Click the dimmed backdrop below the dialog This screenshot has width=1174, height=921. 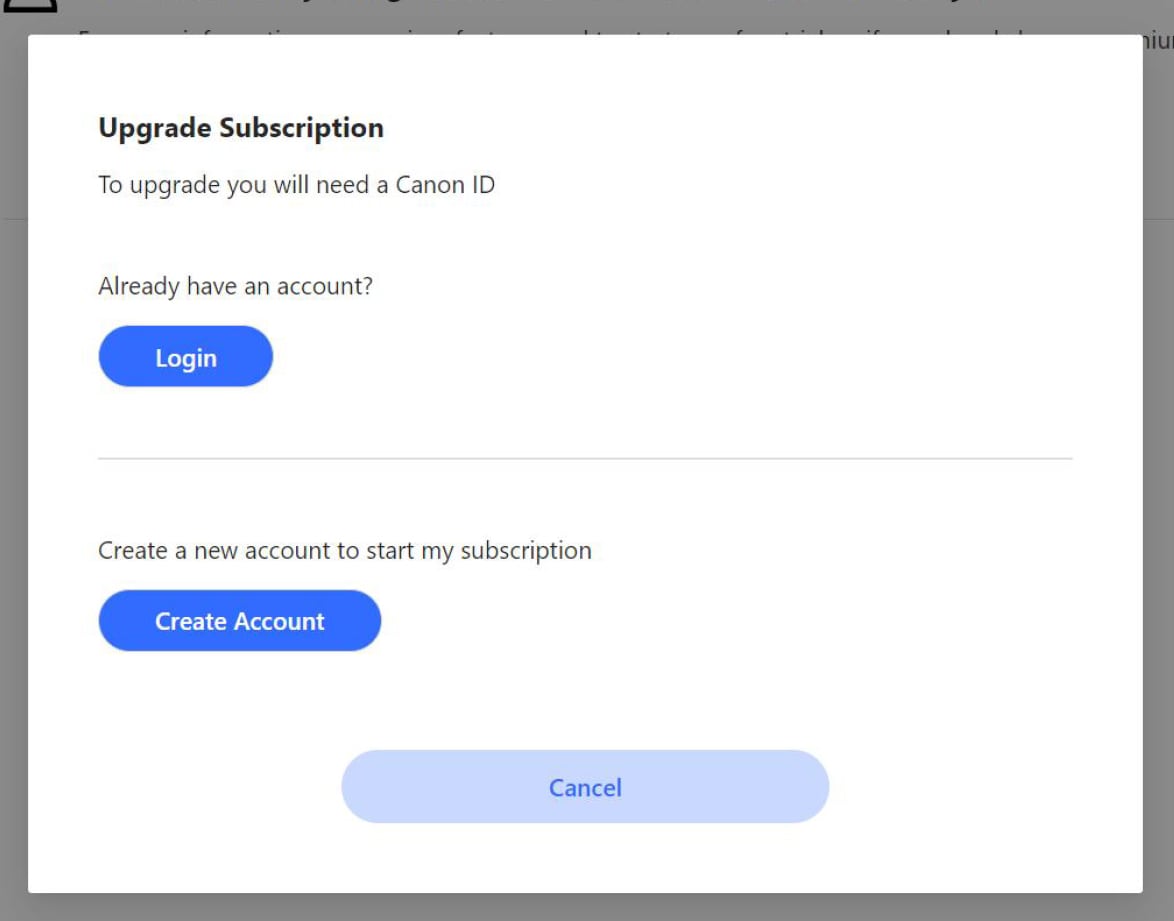587,907
